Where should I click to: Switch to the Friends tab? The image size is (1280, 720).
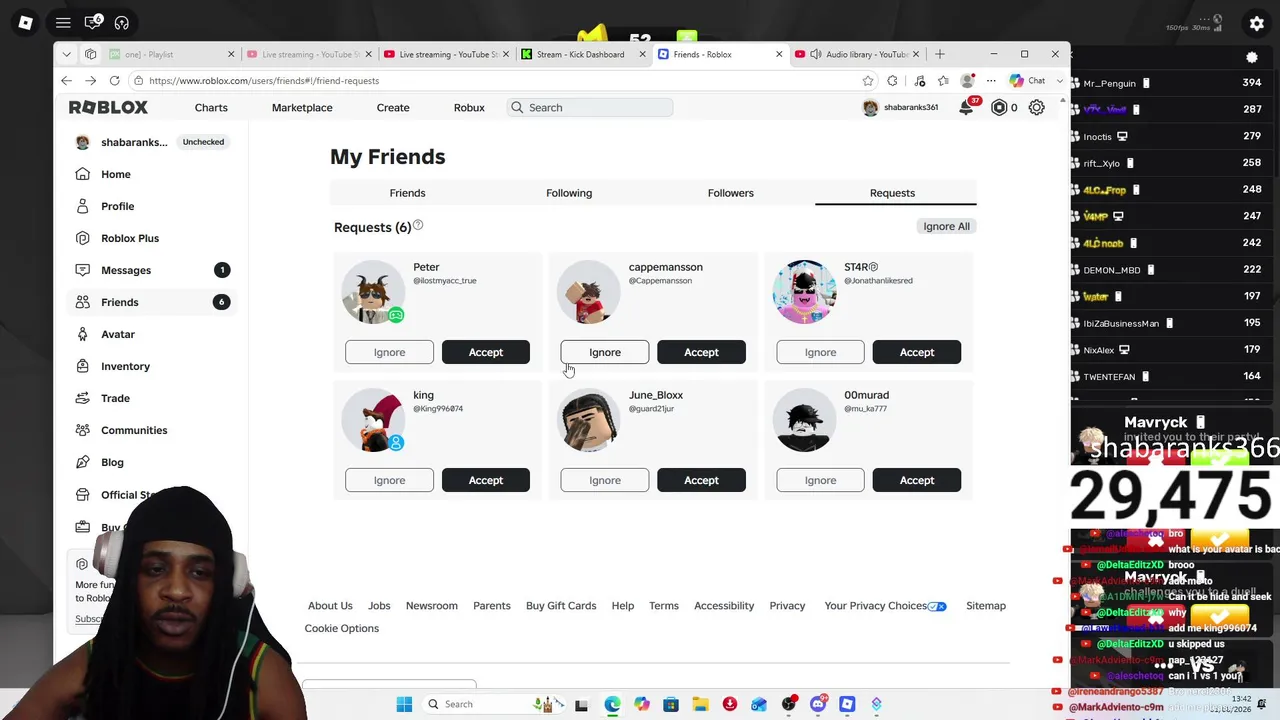pos(407,193)
